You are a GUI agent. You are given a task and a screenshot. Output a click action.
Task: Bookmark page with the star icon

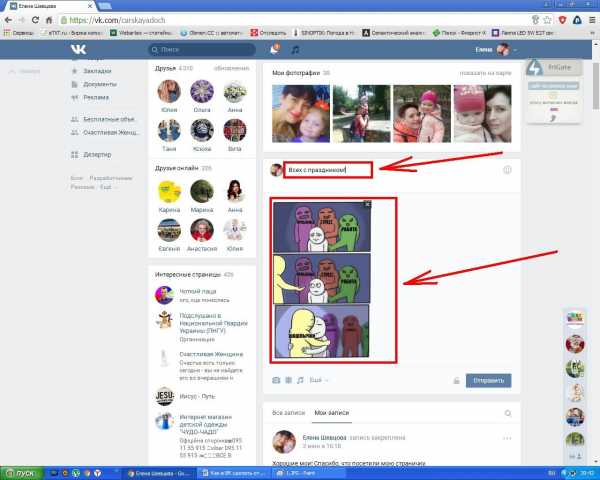point(548,20)
